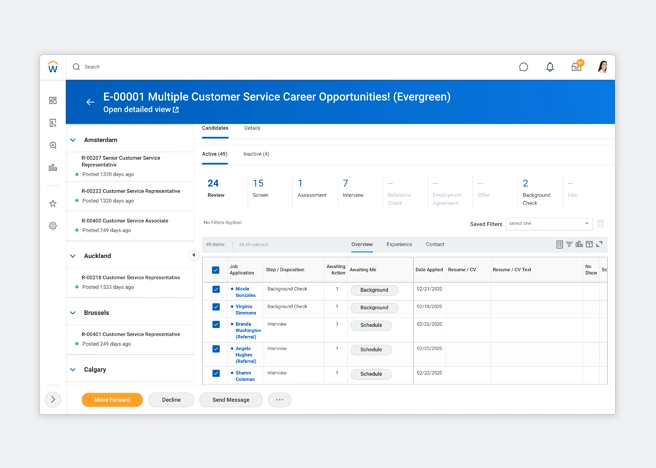Open the chat messages icon
This screenshot has width=656, height=468.
click(523, 67)
